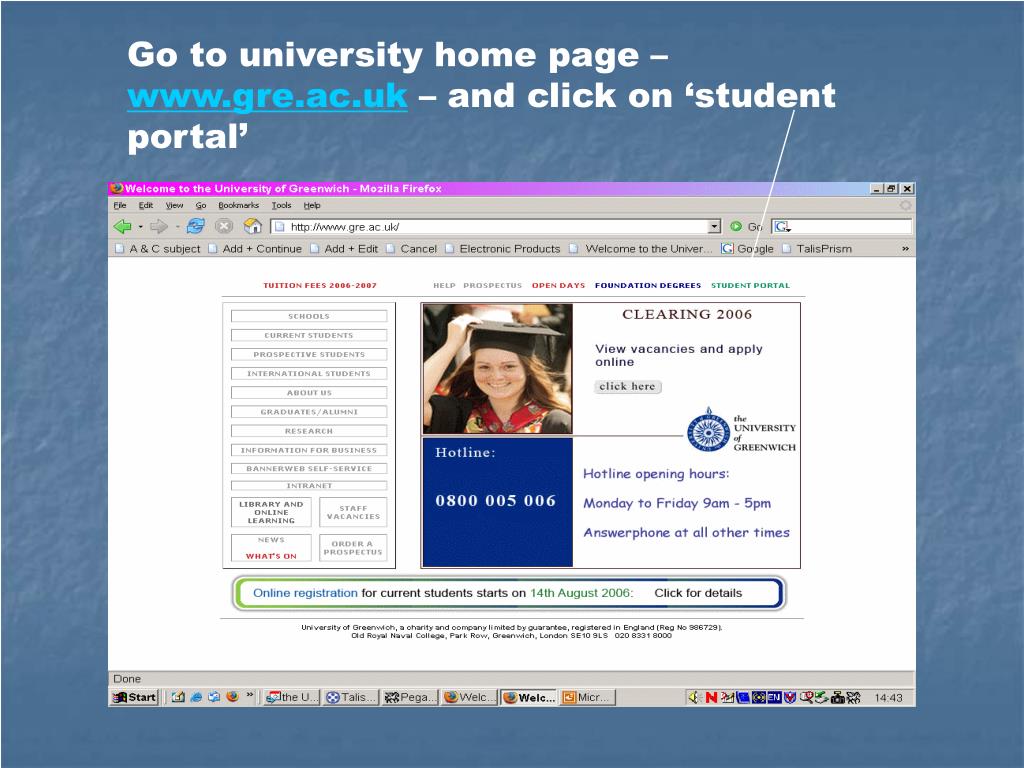Open the 'Electronic Products' bookmark
This screenshot has height=768, width=1024.
[502, 249]
